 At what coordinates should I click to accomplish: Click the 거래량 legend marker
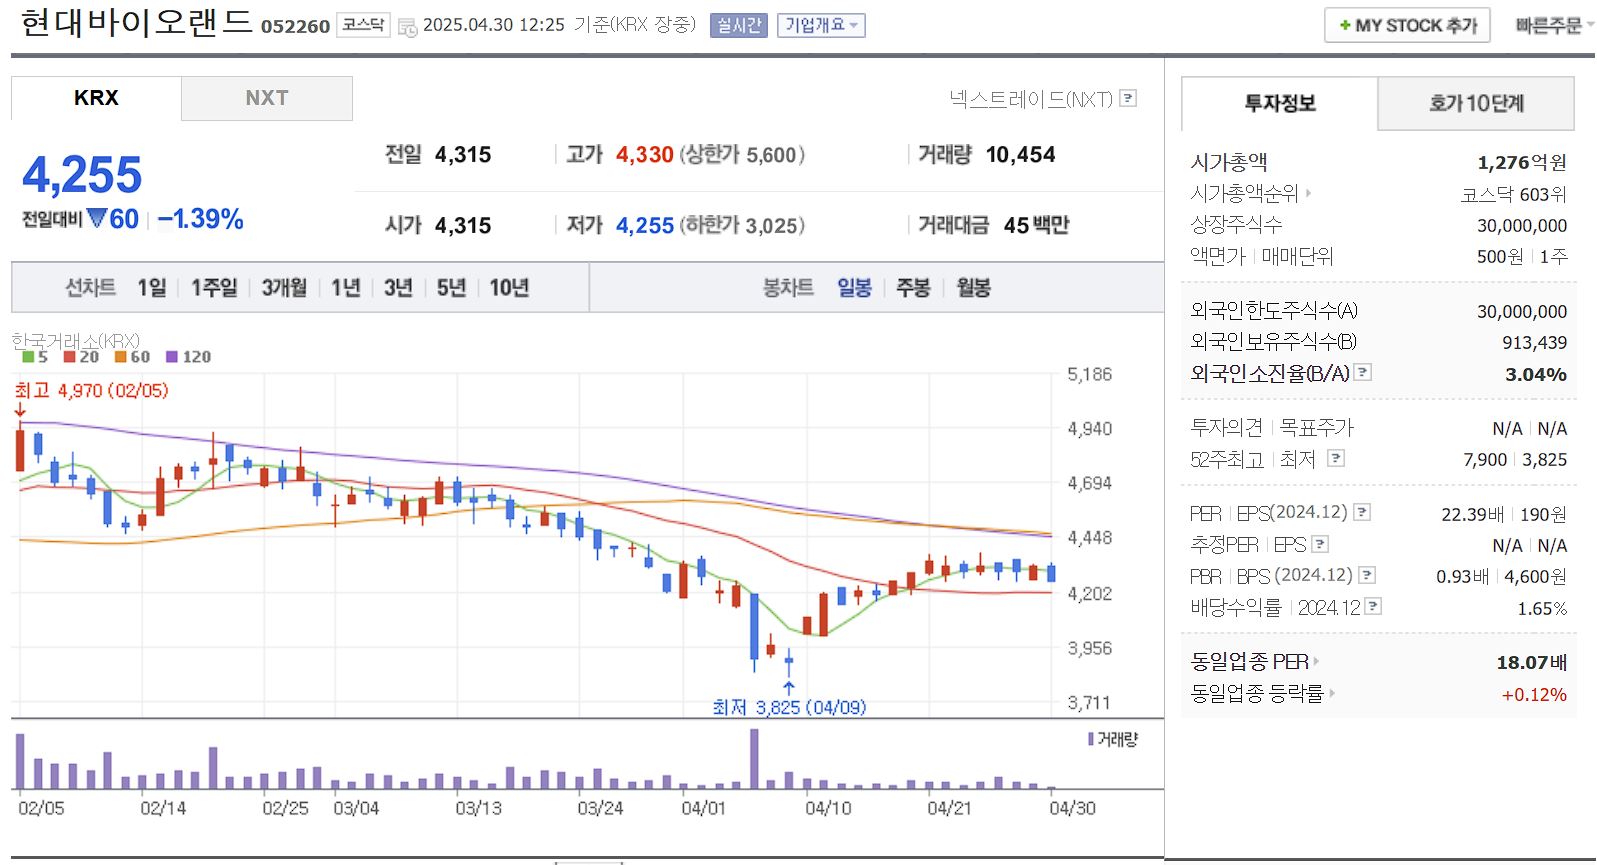pos(1091,739)
